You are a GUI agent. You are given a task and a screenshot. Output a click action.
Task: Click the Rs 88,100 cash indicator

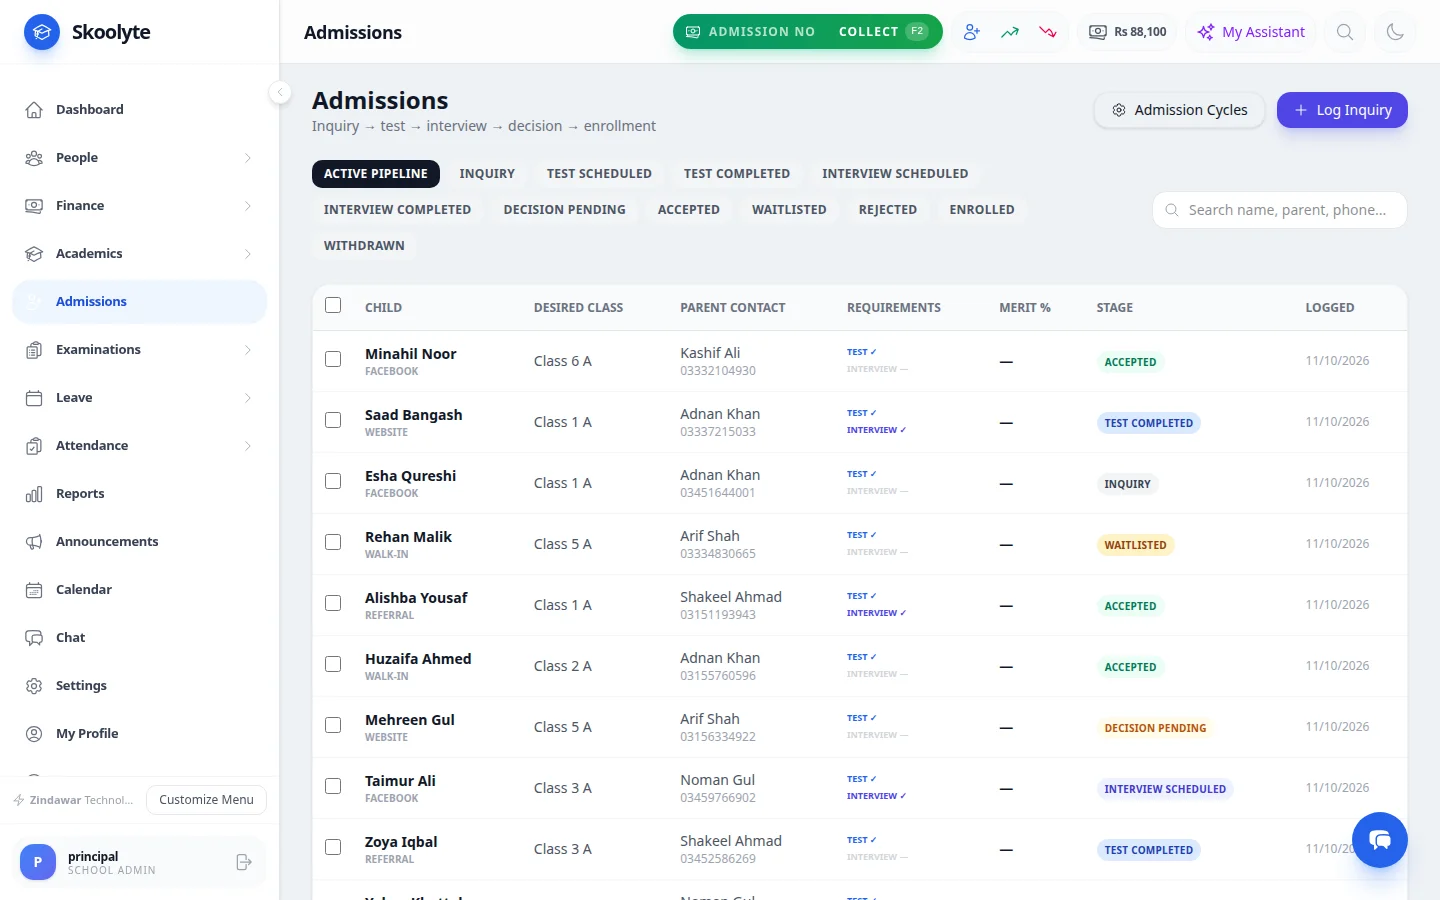(1127, 32)
